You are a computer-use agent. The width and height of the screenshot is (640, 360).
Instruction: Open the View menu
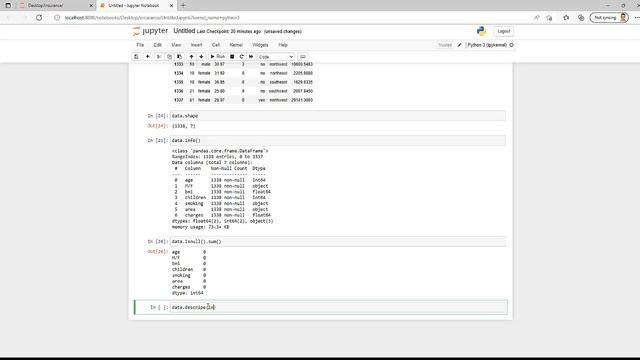pos(176,45)
